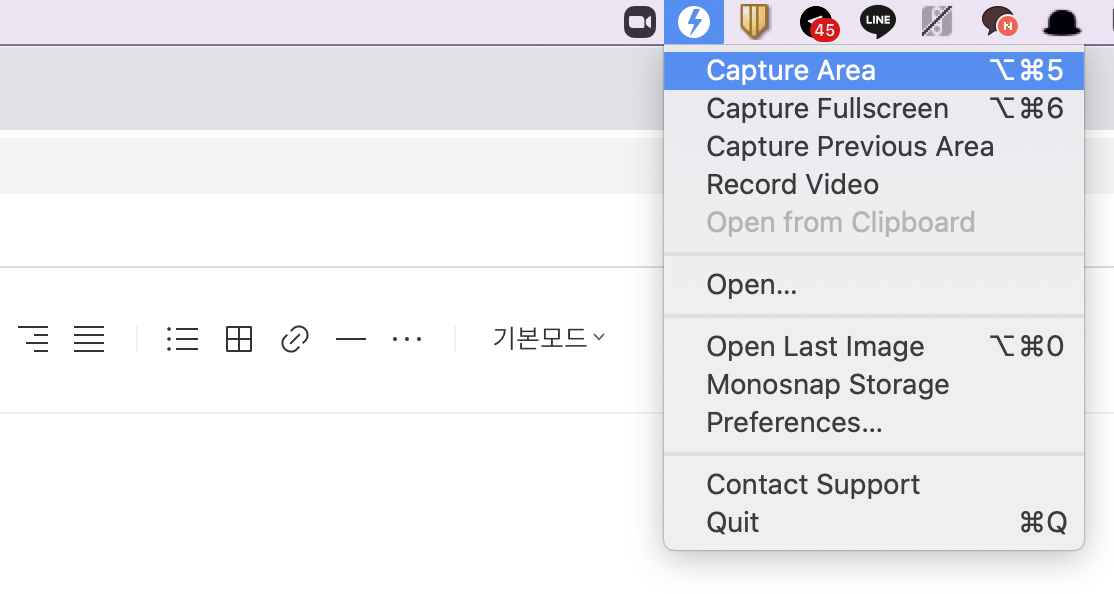Image resolution: width=1114 pixels, height=594 pixels.
Task: Insert a bulleted list
Action: coord(182,339)
